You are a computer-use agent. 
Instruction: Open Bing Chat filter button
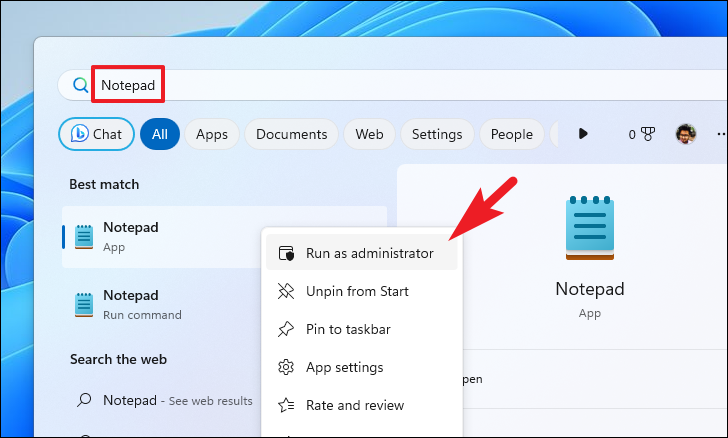(96, 134)
